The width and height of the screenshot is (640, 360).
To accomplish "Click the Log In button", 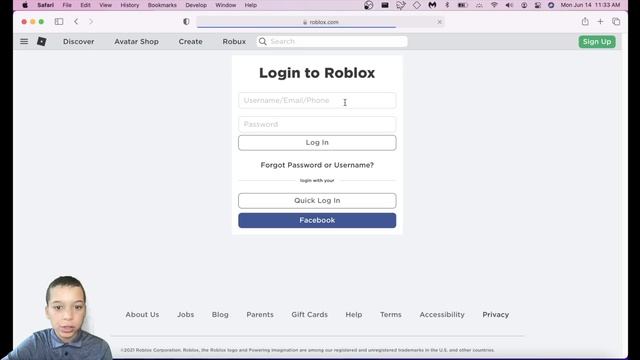I will [x=317, y=142].
